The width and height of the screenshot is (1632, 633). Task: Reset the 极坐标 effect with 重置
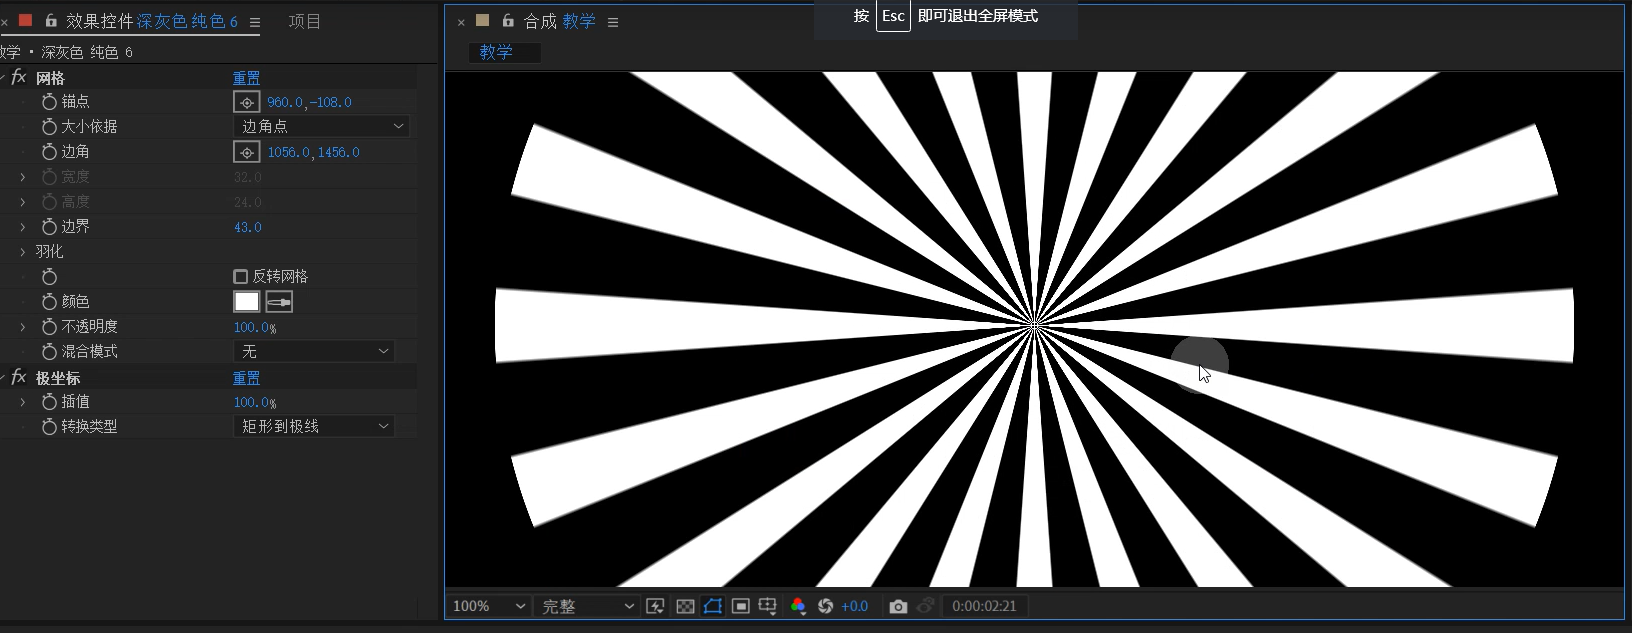coord(246,378)
